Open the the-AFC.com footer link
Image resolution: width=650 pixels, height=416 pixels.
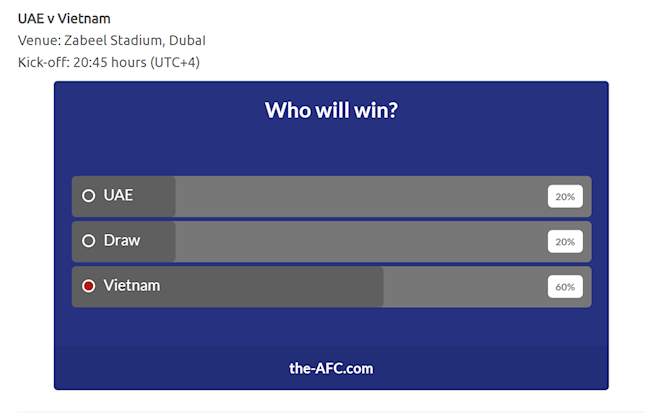[331, 368]
